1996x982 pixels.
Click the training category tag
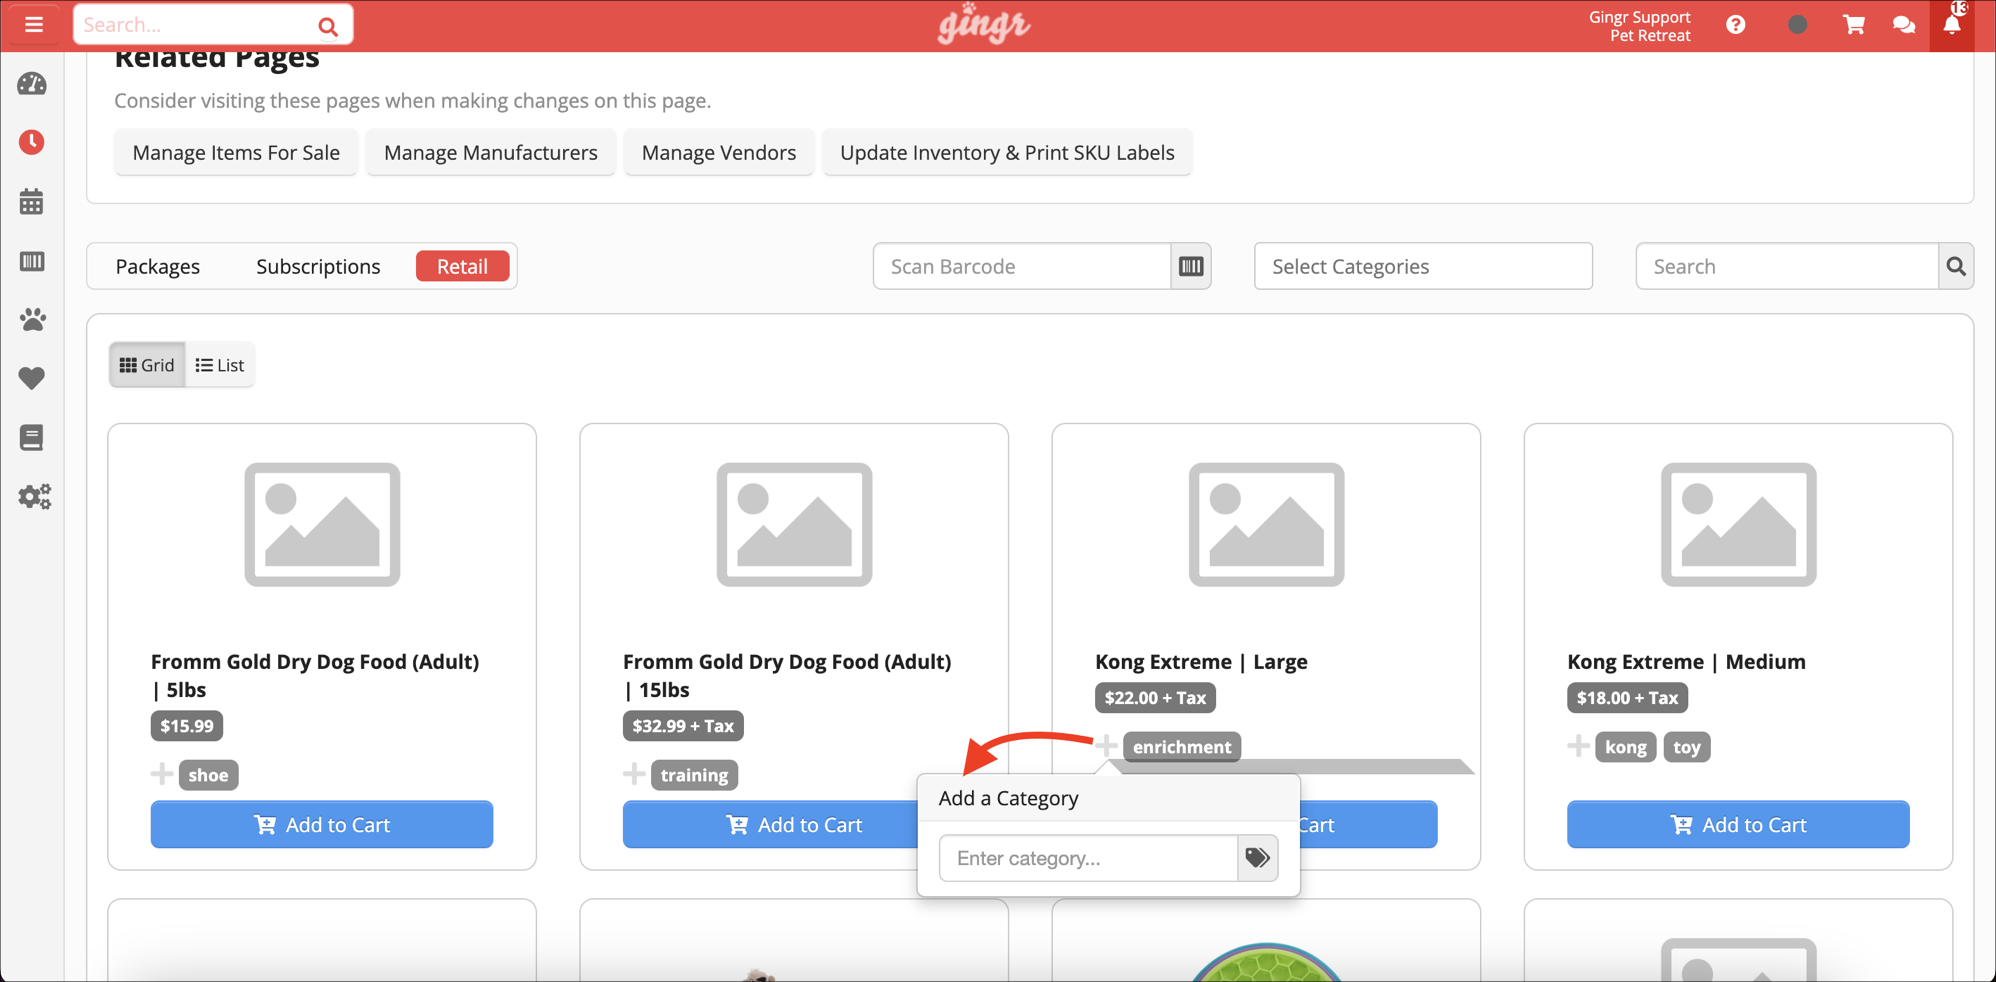click(694, 774)
